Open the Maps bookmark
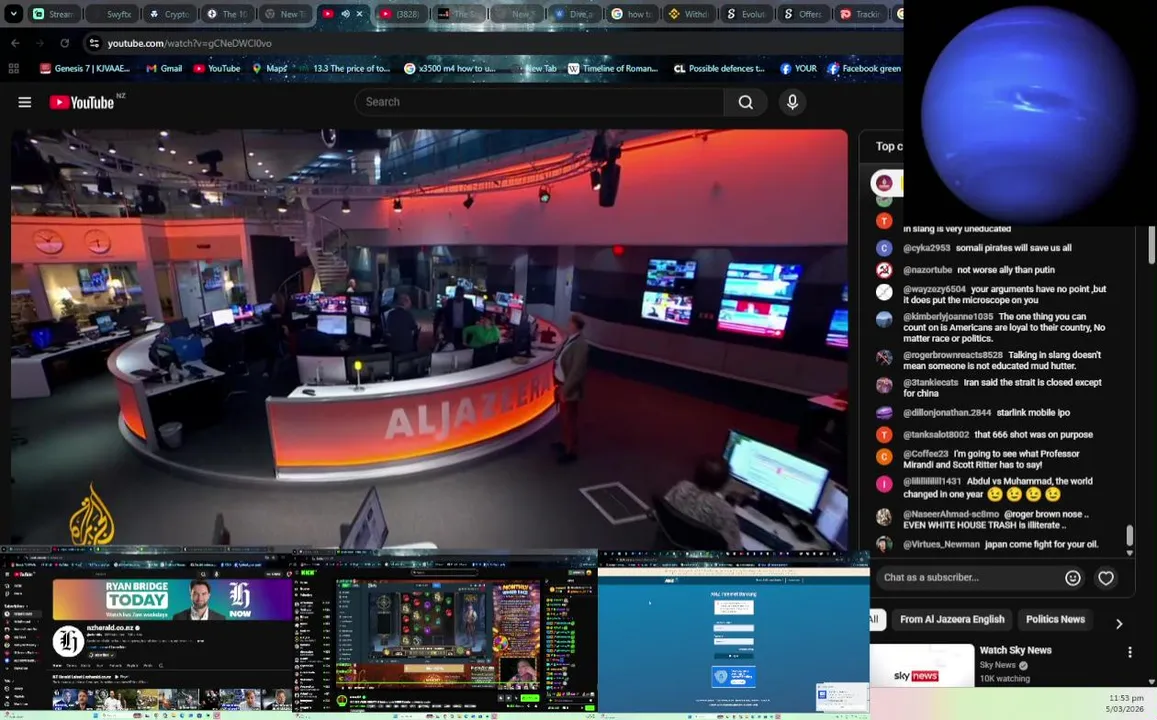1157x720 pixels. pyautogui.click(x=270, y=68)
